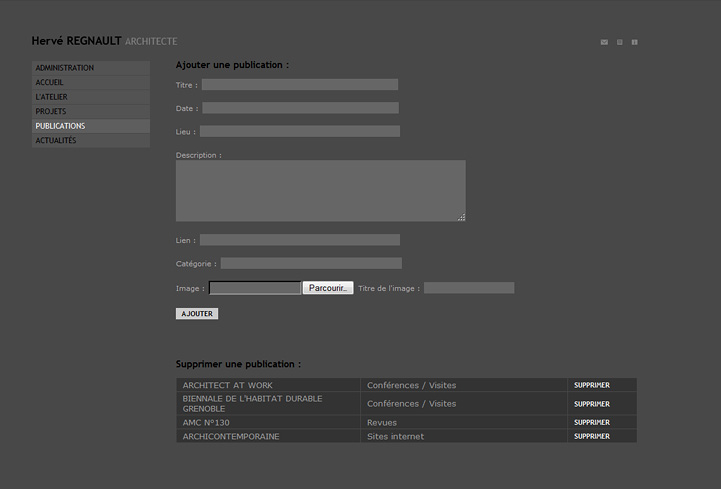The width and height of the screenshot is (721, 489).
Task: Open the envelope email icon in header
Action: click(604, 42)
